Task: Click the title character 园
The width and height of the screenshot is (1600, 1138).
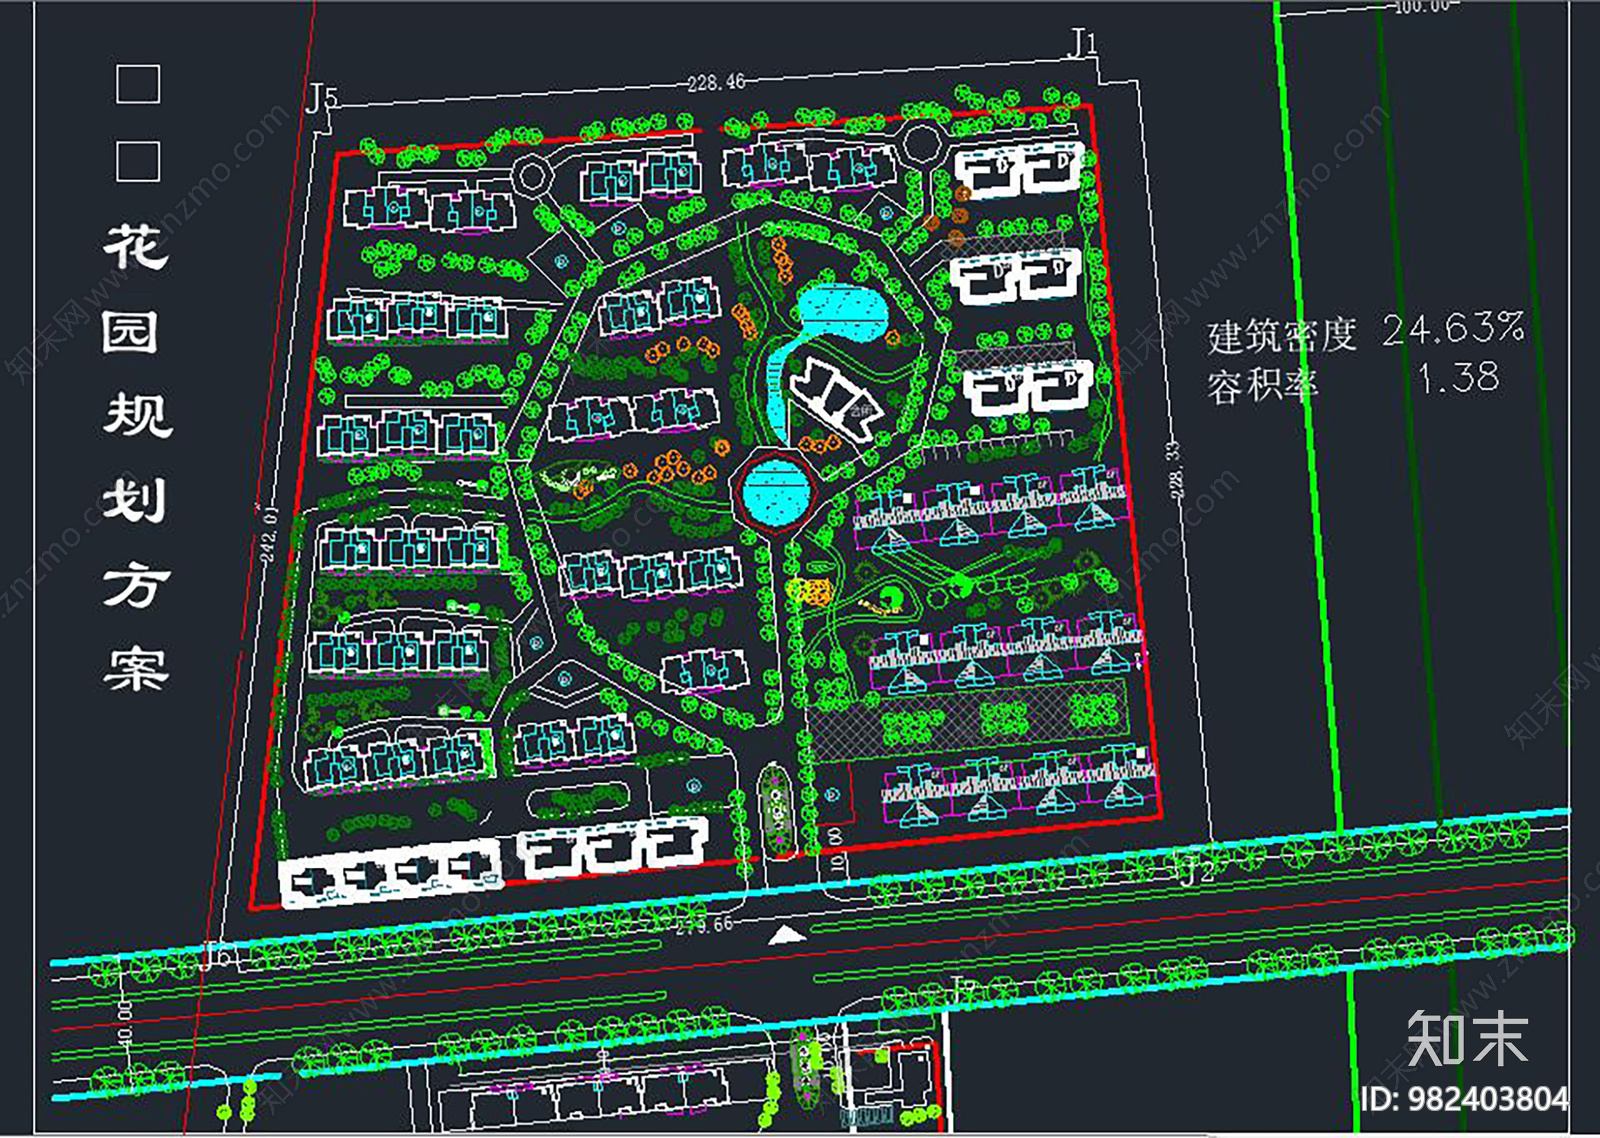Action: click(x=131, y=332)
